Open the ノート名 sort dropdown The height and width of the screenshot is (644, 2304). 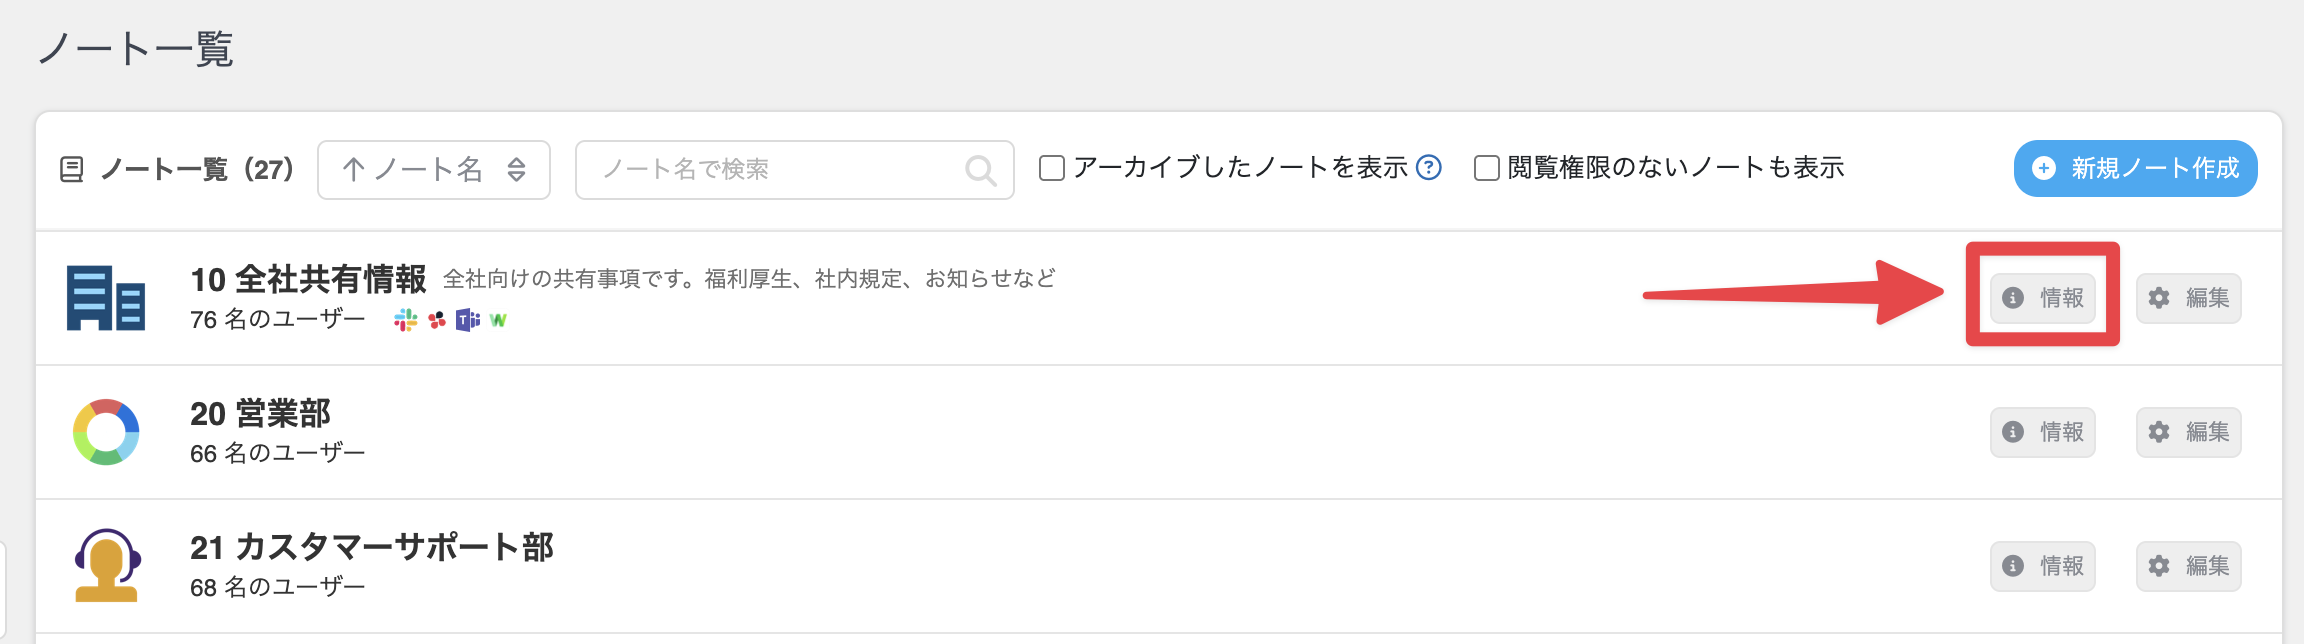click(x=433, y=170)
